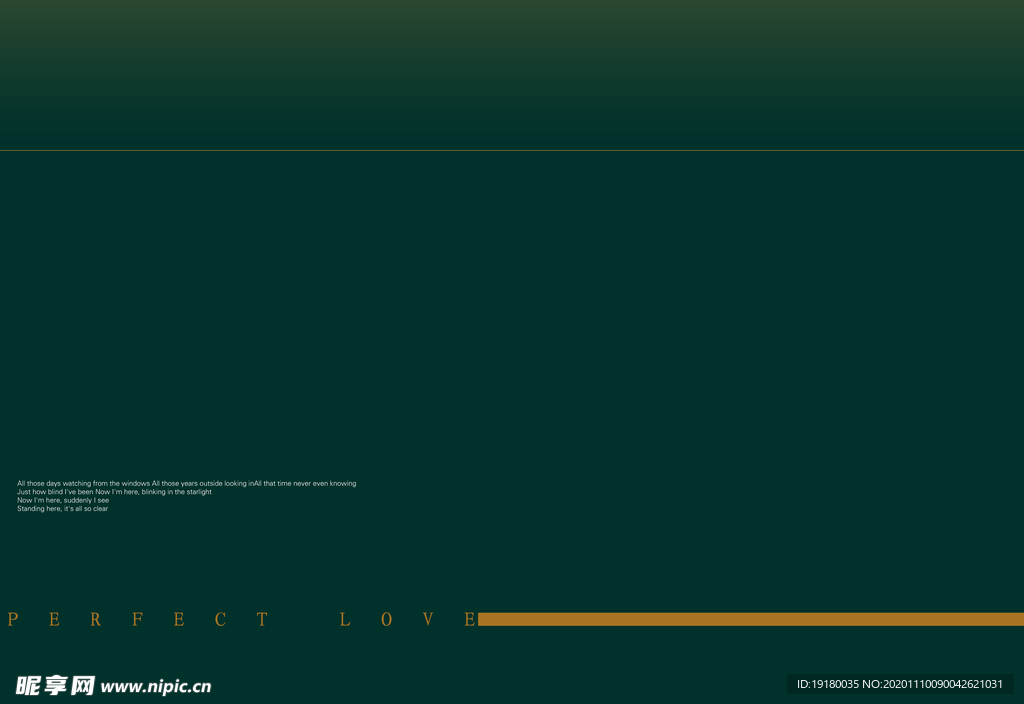Click the letter V in LOVE
The height and width of the screenshot is (704, 1024).
428,620
